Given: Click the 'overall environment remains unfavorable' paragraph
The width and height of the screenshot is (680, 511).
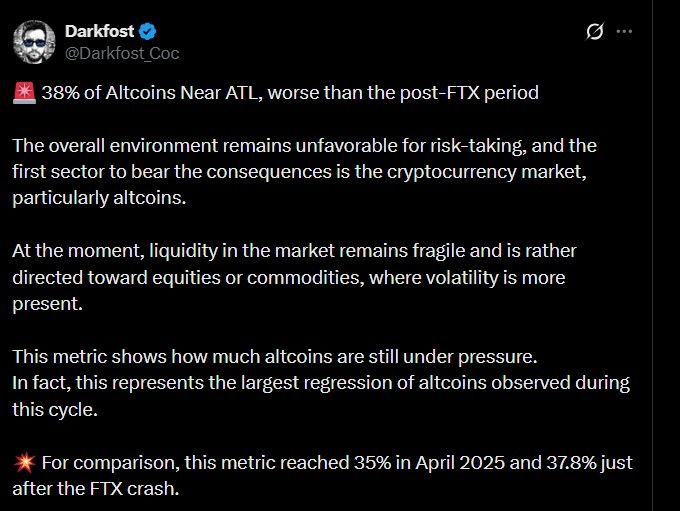Looking at the screenshot, I should (x=200, y=145).
